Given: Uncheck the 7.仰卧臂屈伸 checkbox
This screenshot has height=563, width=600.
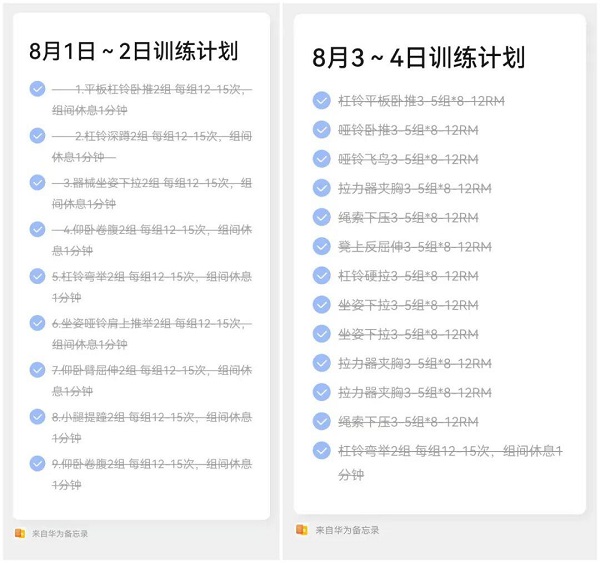Looking at the screenshot, I should 38,370.
